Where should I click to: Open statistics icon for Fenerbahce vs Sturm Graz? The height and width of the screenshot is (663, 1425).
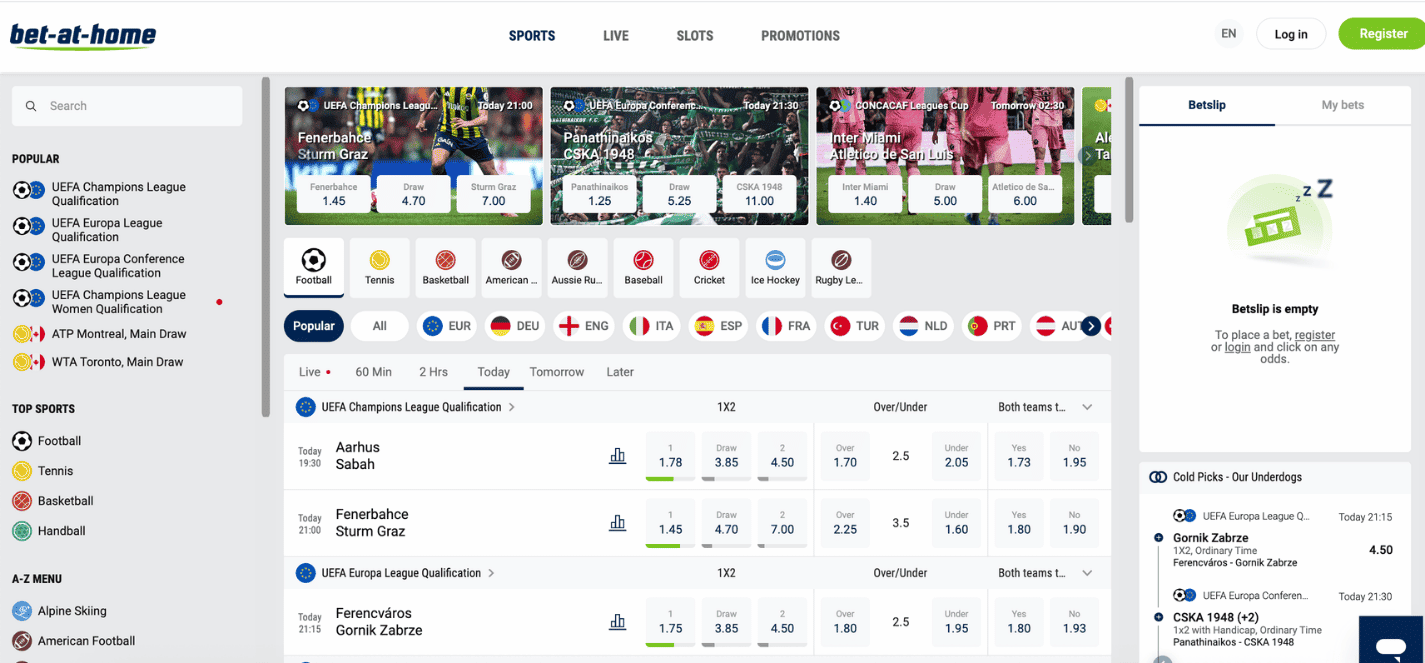tap(618, 523)
